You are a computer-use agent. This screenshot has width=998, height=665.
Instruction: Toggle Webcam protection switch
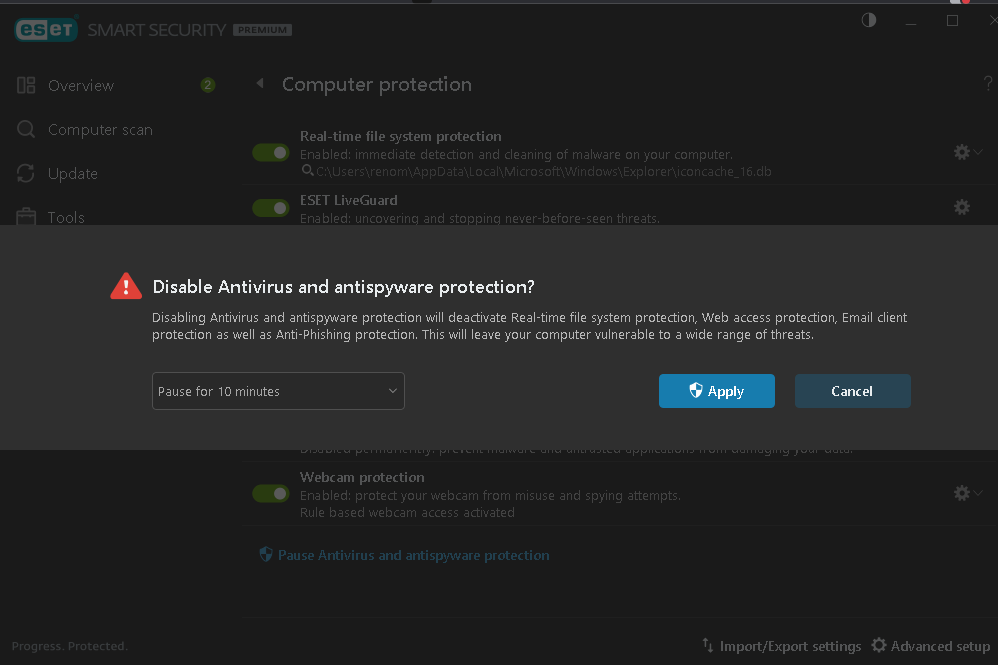[271, 493]
